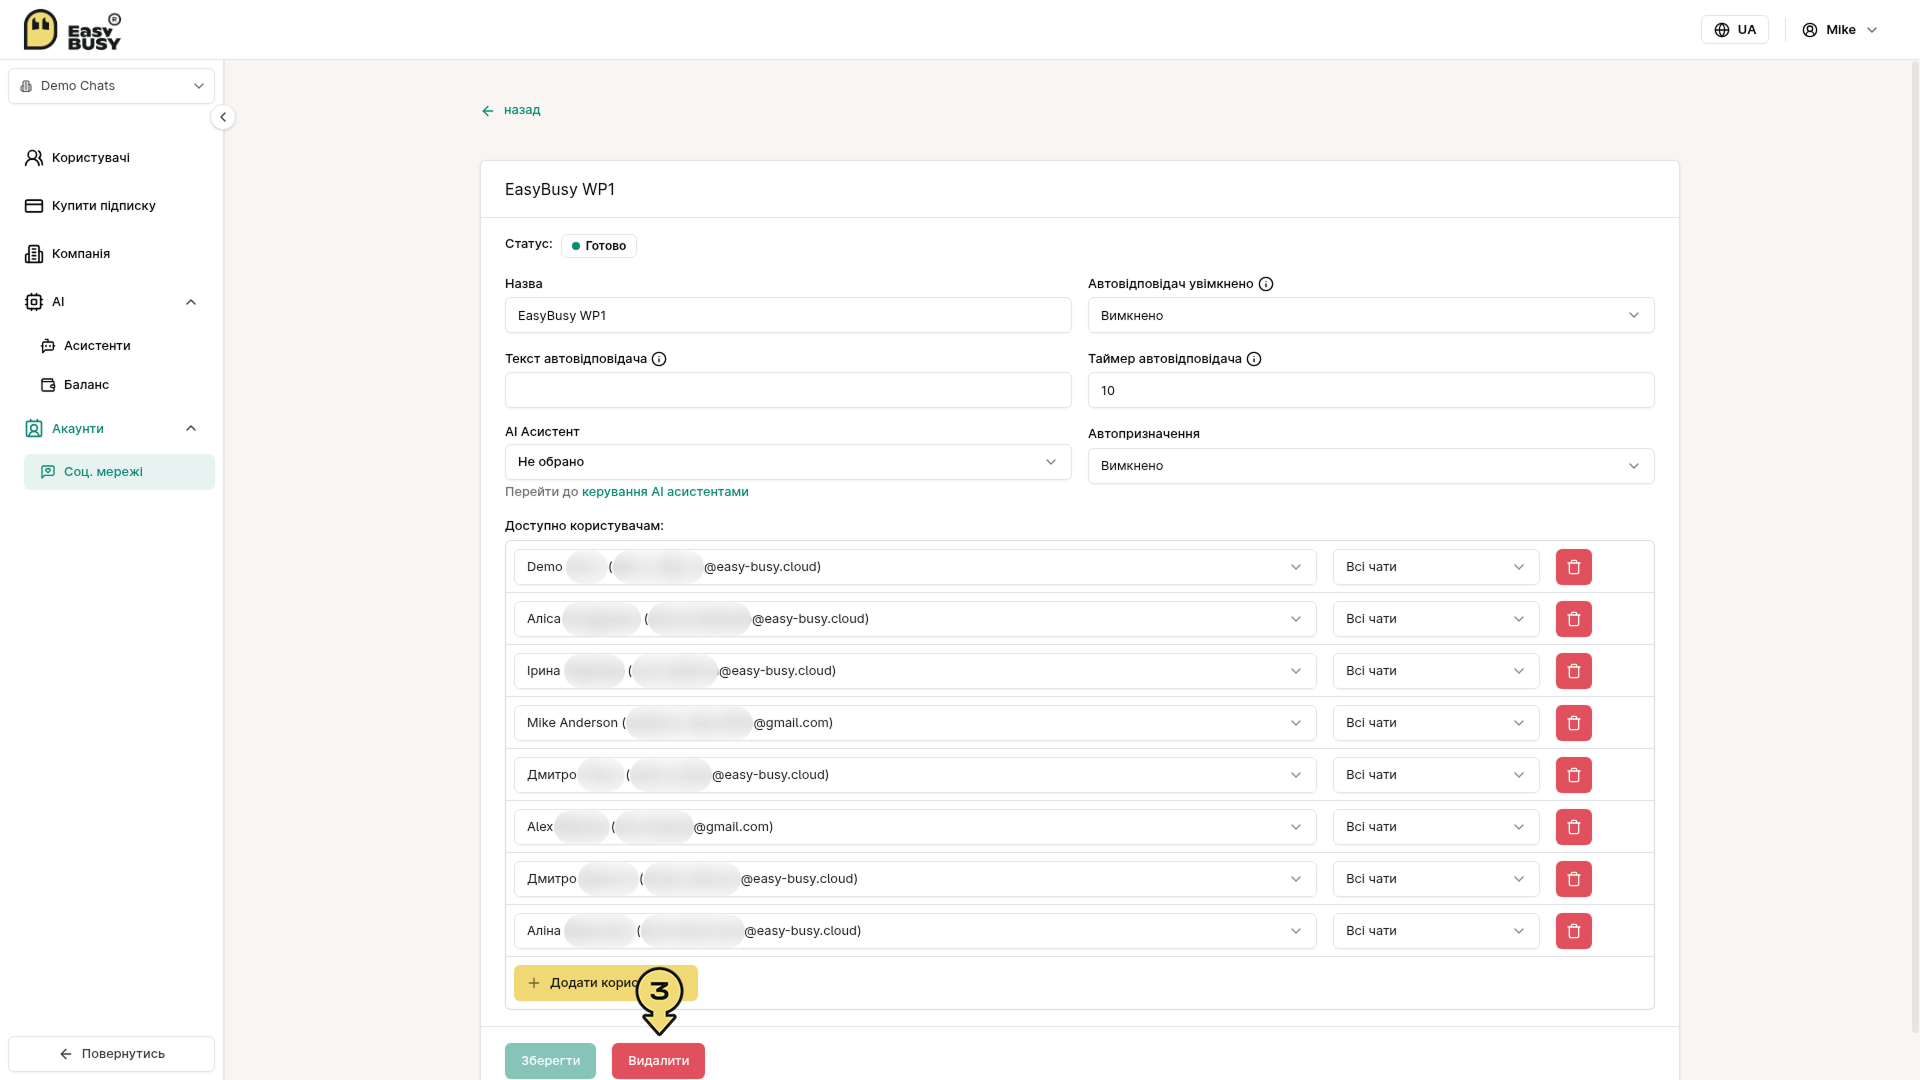Open Всі чати dropdown in Alex row

tap(1436, 827)
